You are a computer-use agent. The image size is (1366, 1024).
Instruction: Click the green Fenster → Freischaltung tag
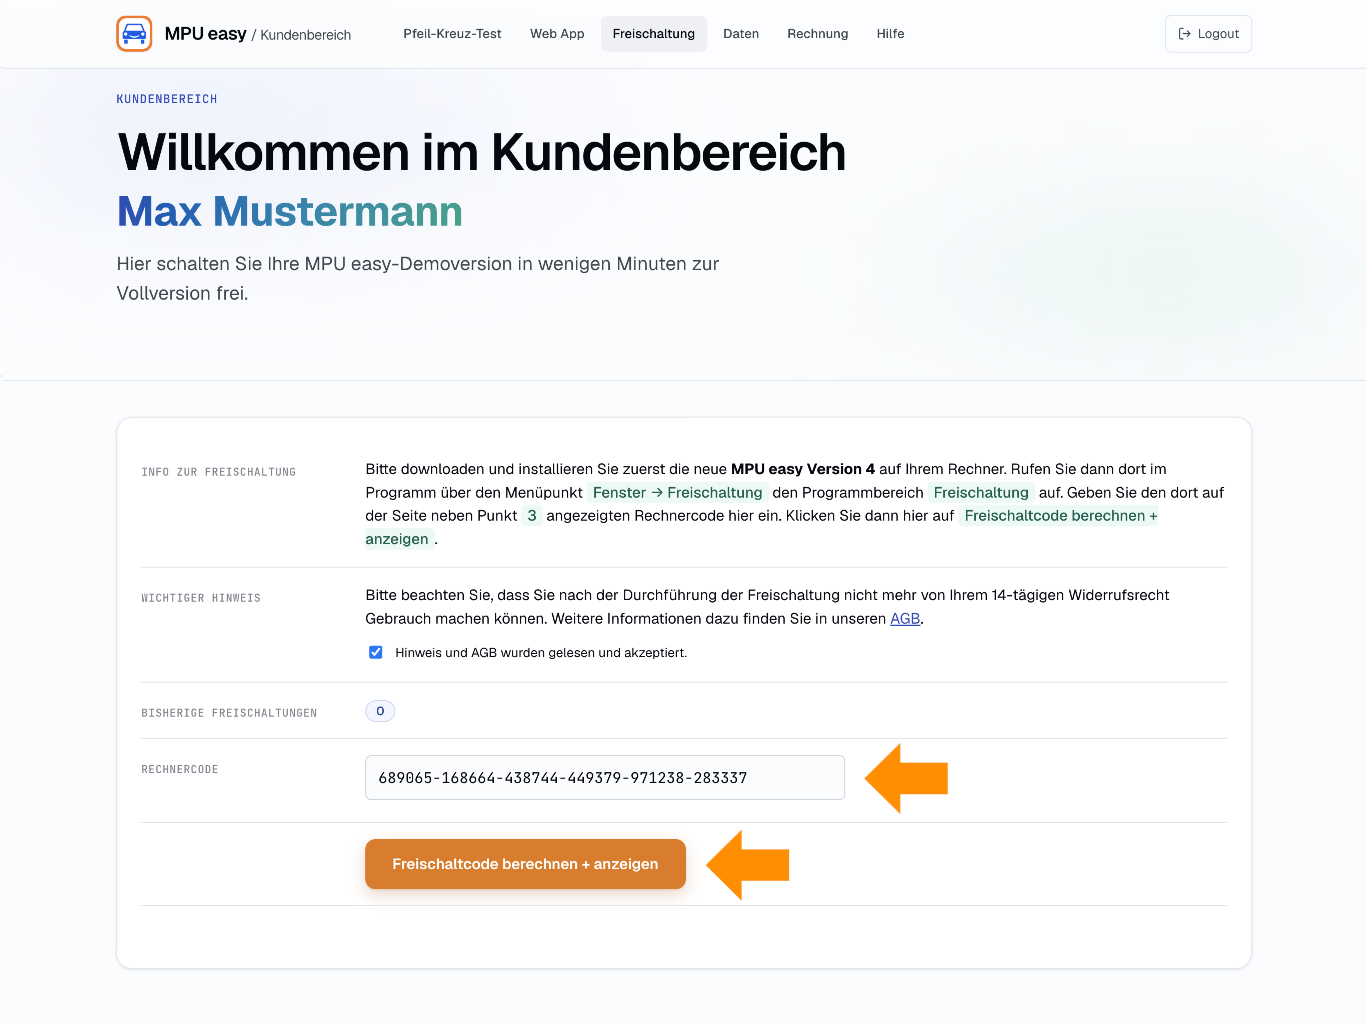677,493
